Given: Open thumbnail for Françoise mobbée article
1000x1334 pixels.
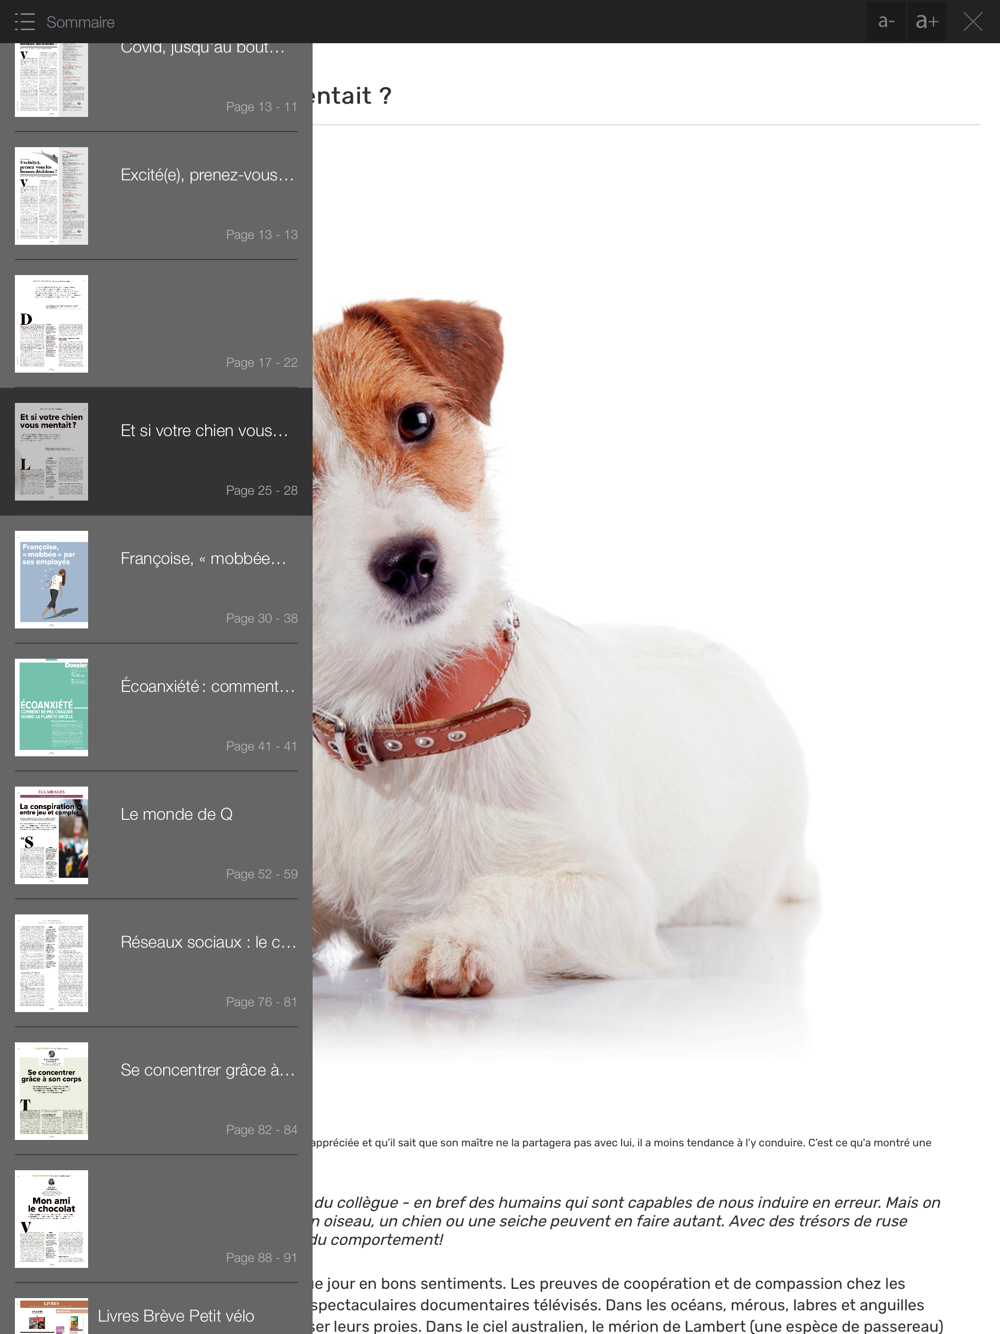Looking at the screenshot, I should [51, 580].
